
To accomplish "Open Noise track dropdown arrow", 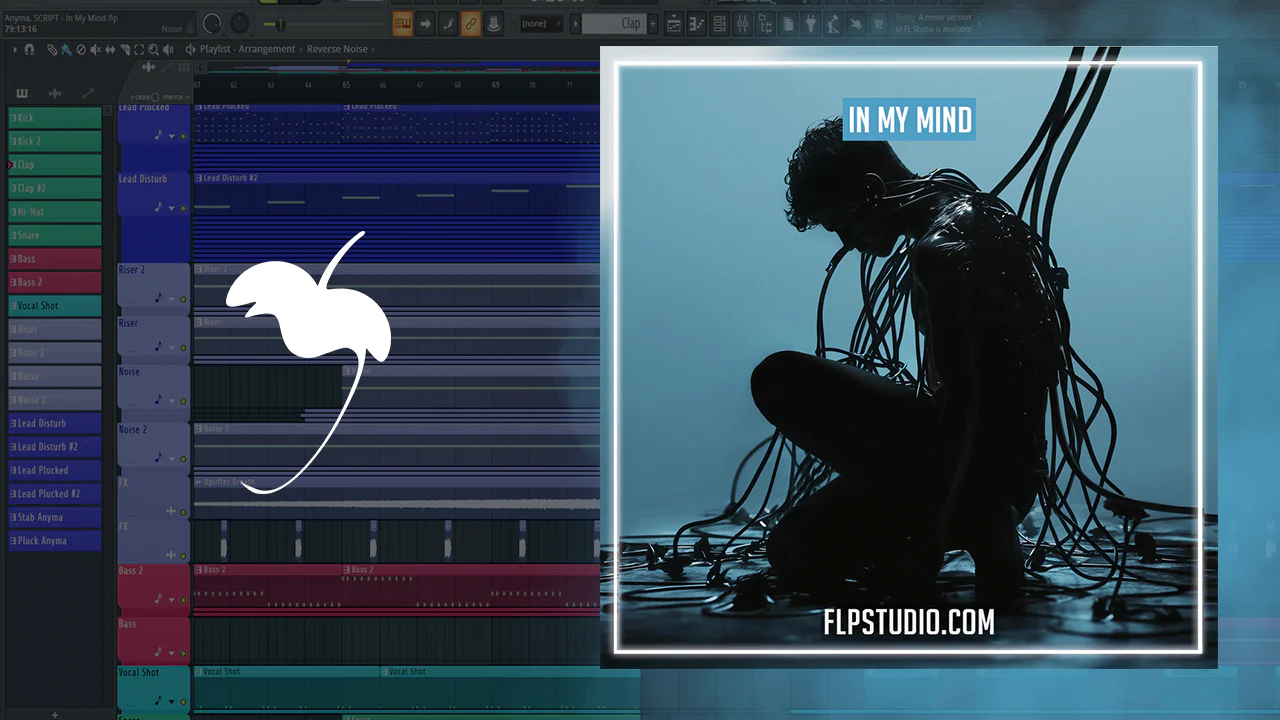I will pos(171,400).
